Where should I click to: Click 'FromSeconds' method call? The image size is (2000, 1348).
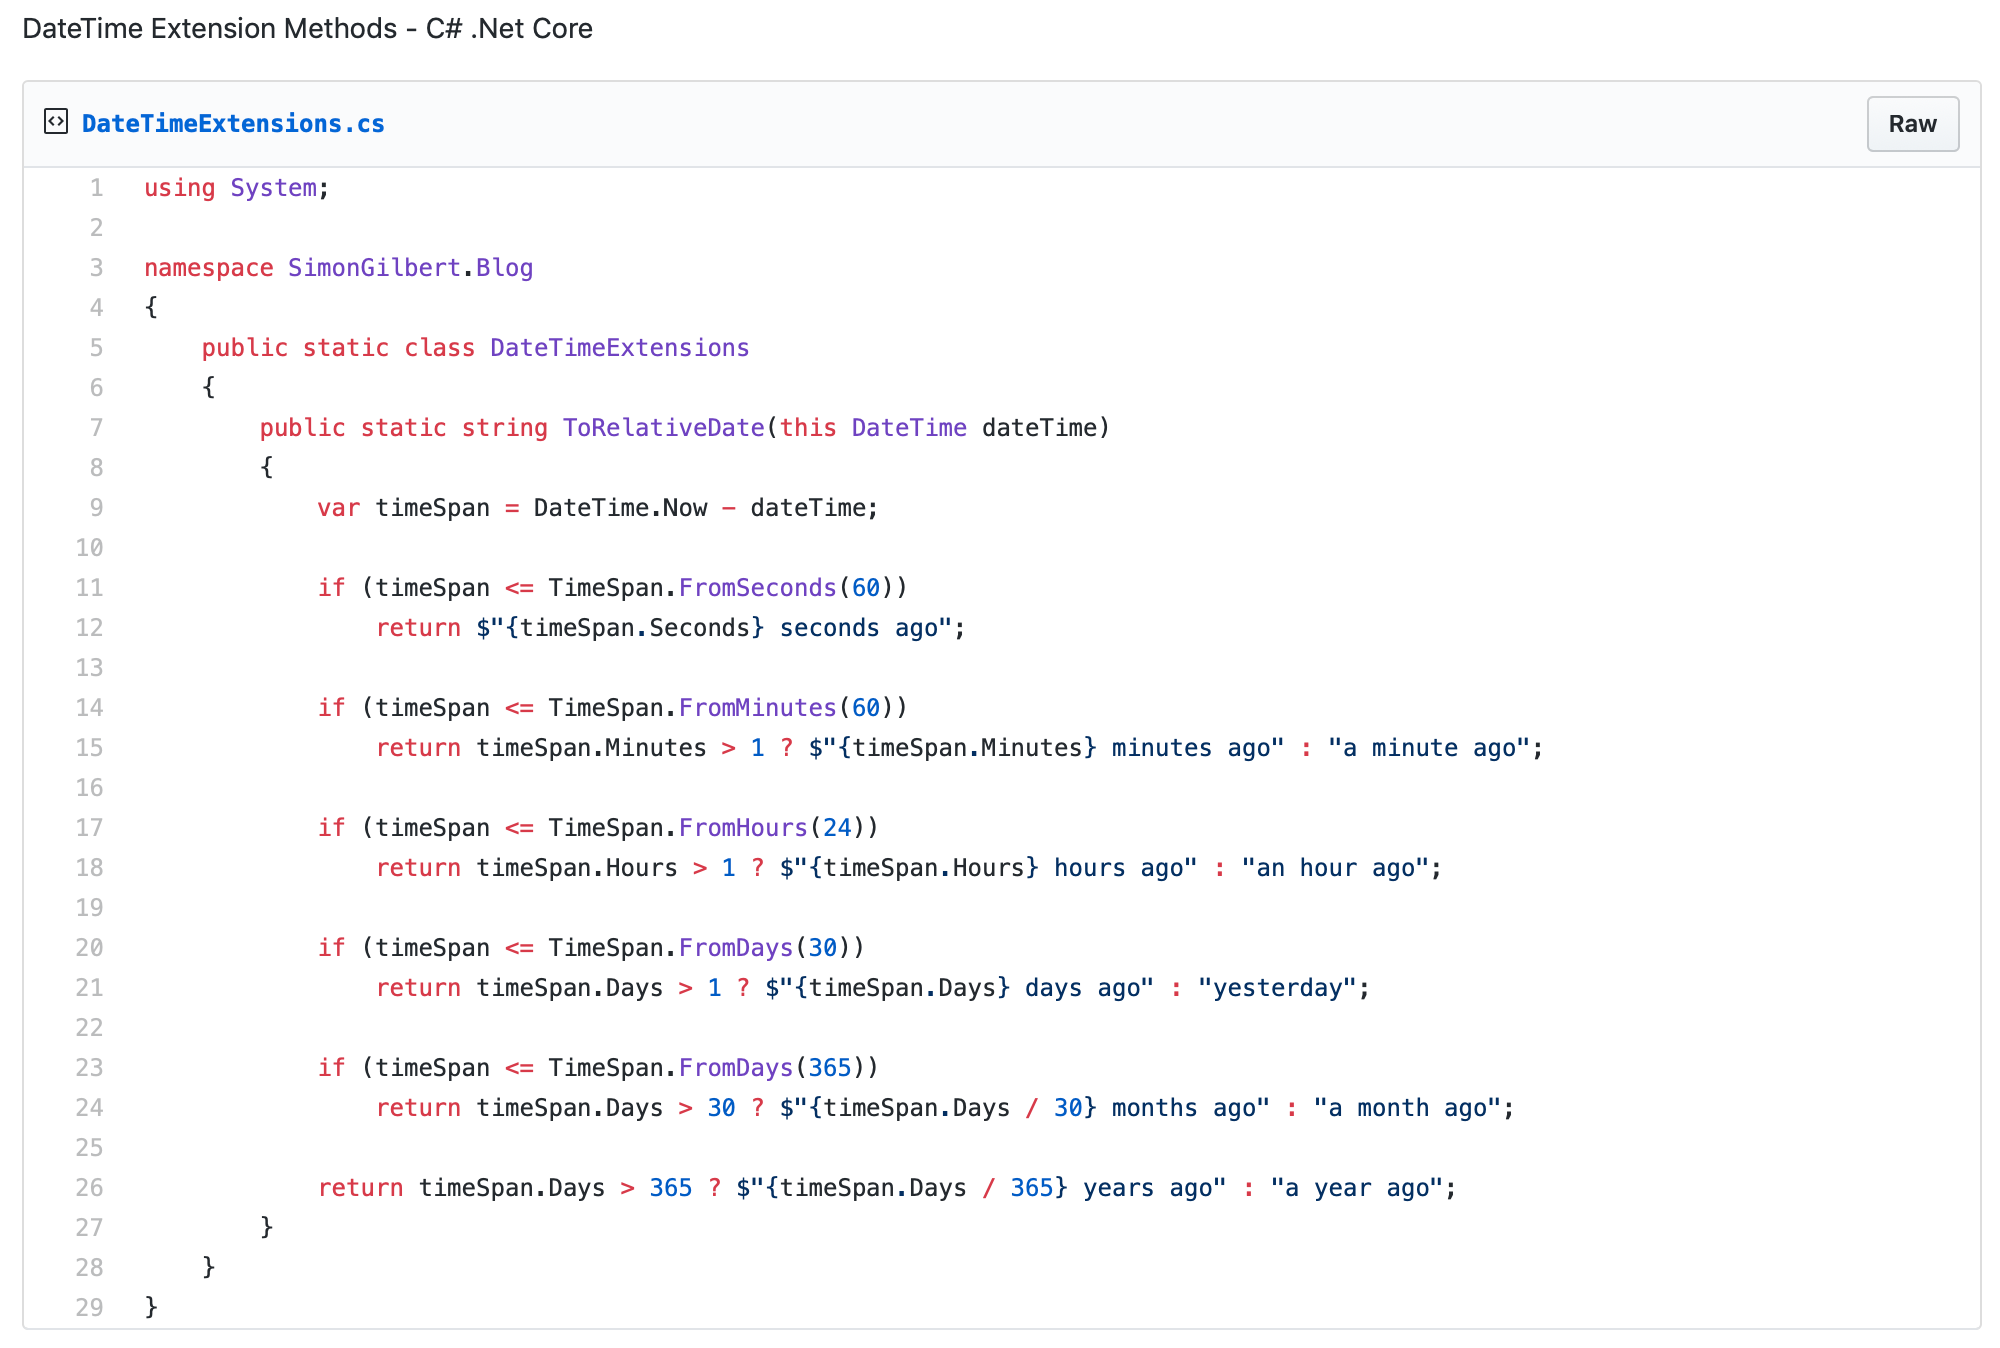point(758,588)
